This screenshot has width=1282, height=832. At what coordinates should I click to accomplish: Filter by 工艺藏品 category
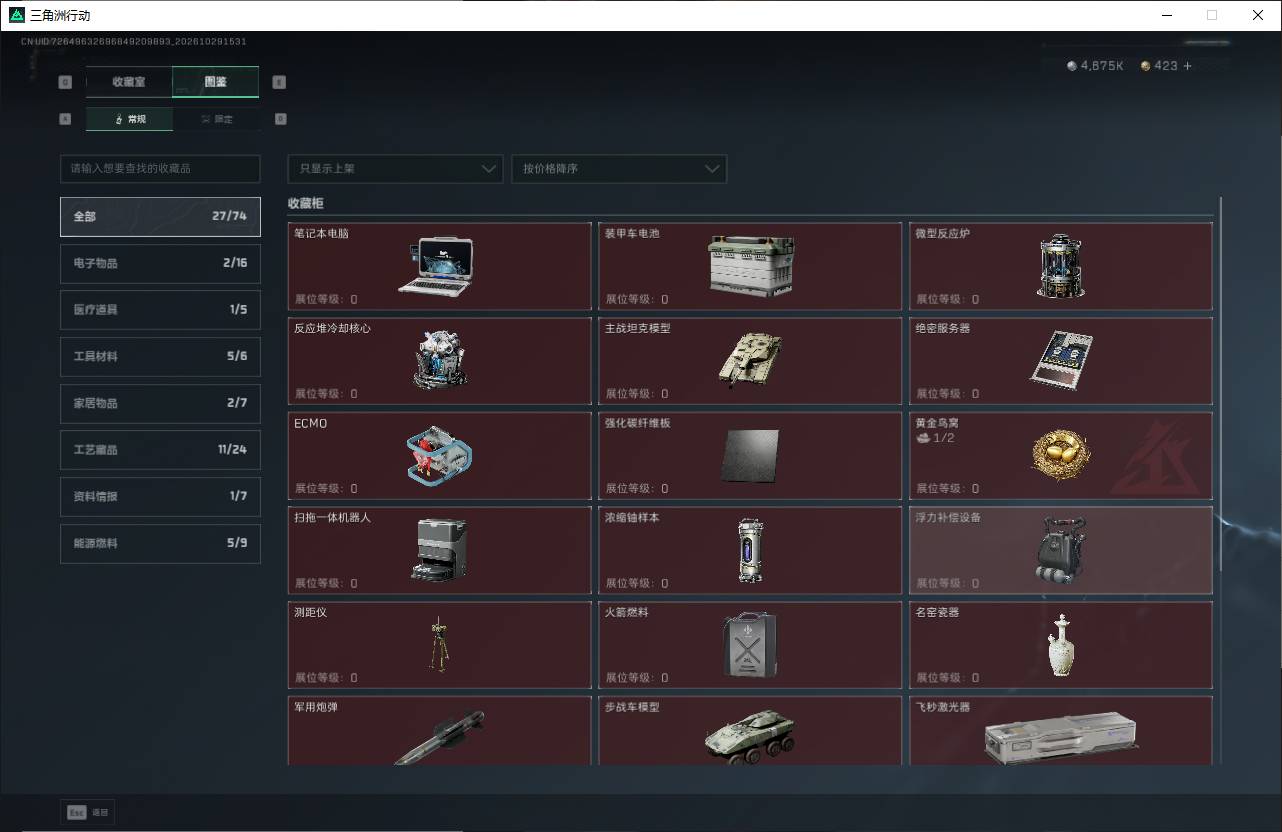tap(160, 450)
